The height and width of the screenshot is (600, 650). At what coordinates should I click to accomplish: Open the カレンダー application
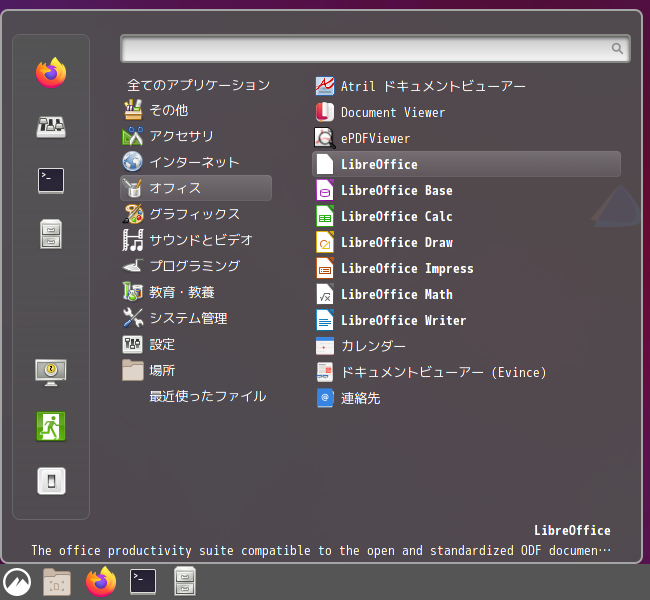(466, 346)
